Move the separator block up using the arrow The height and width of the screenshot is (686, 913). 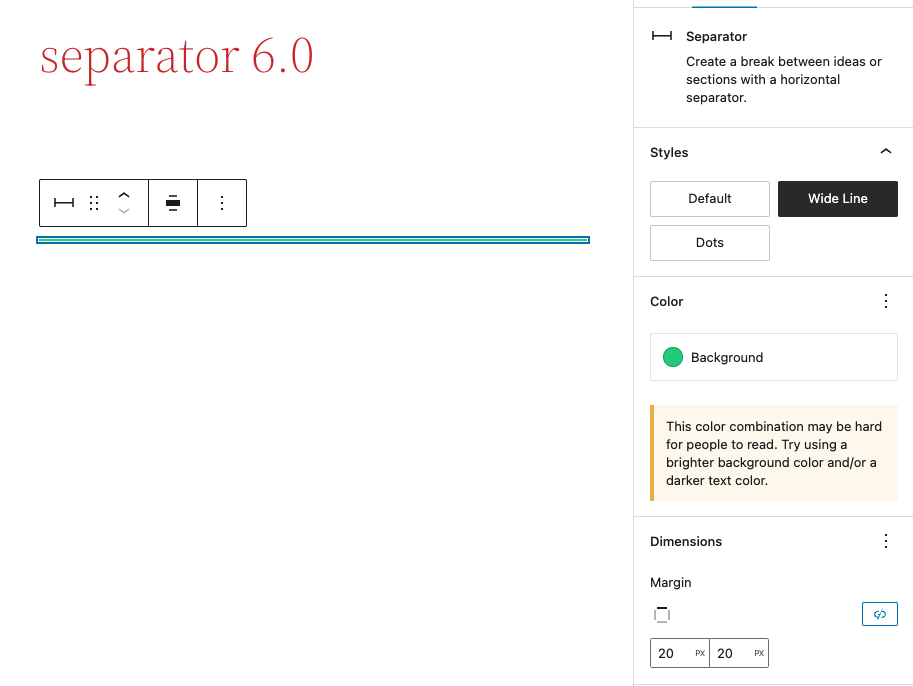tap(124, 194)
